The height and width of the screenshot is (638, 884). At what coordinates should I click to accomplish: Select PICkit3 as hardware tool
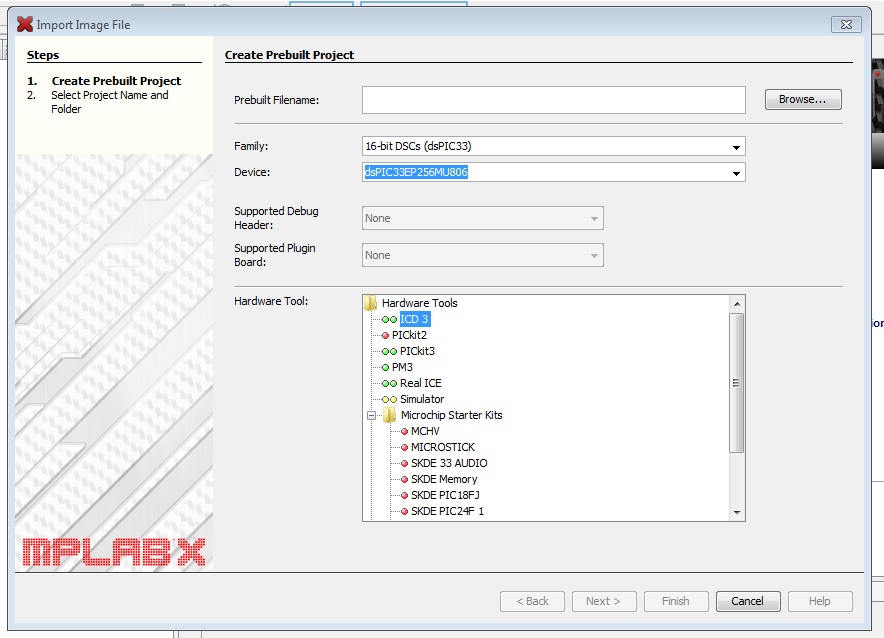click(417, 351)
